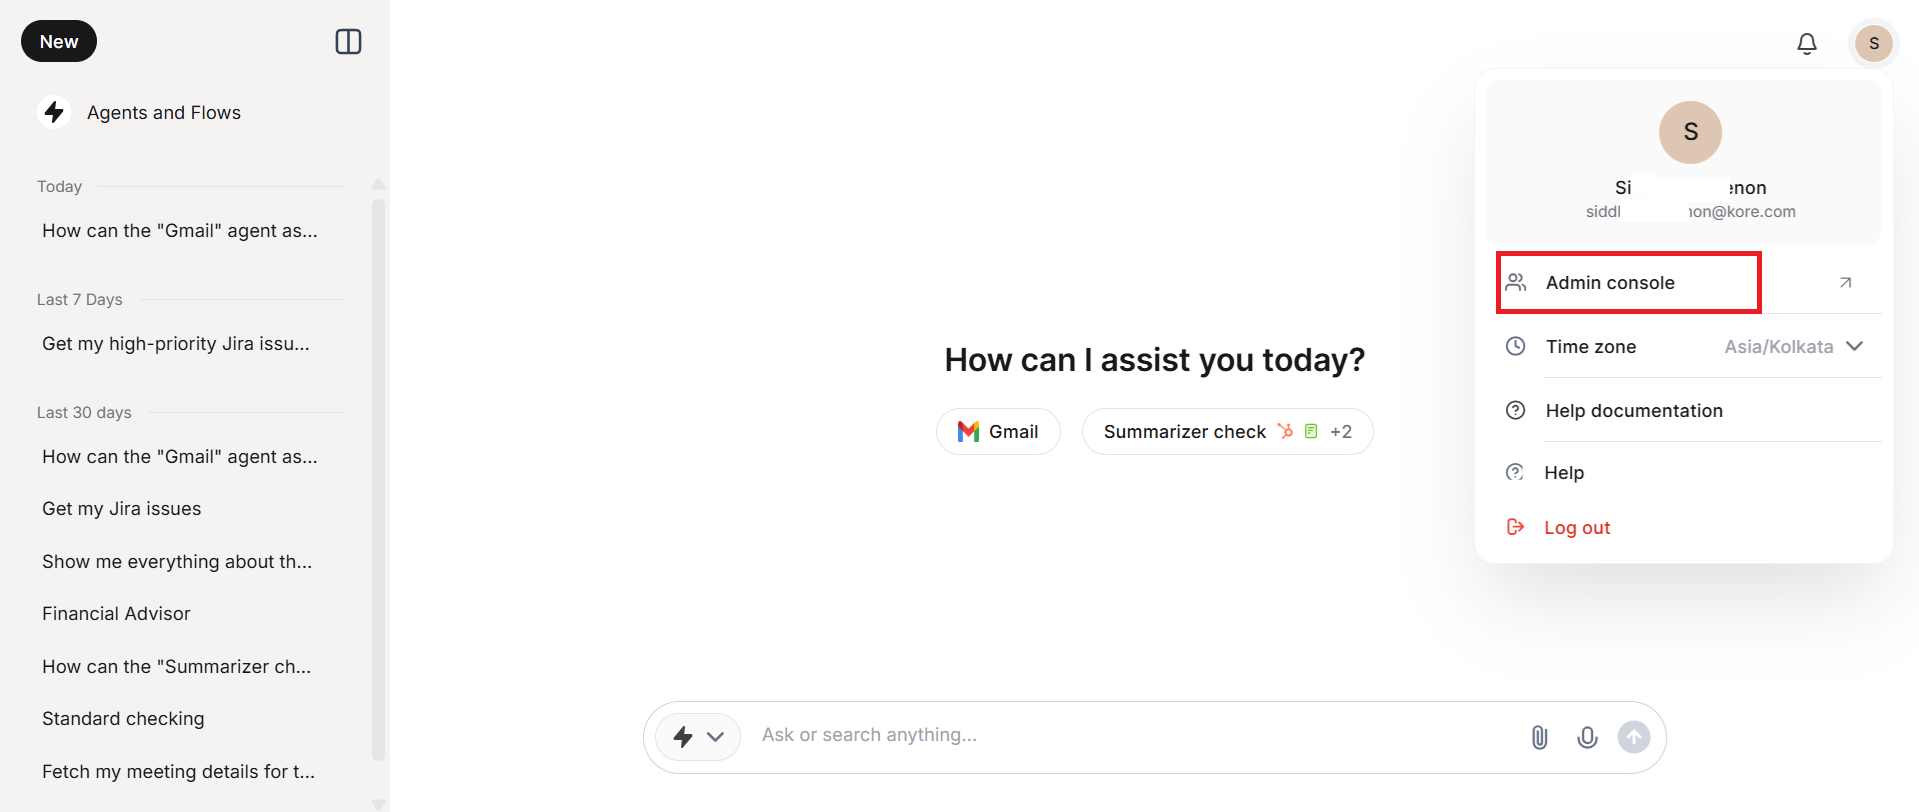The height and width of the screenshot is (812, 1919).
Task: Open Get my Jira issues conversation
Action: (x=121, y=509)
